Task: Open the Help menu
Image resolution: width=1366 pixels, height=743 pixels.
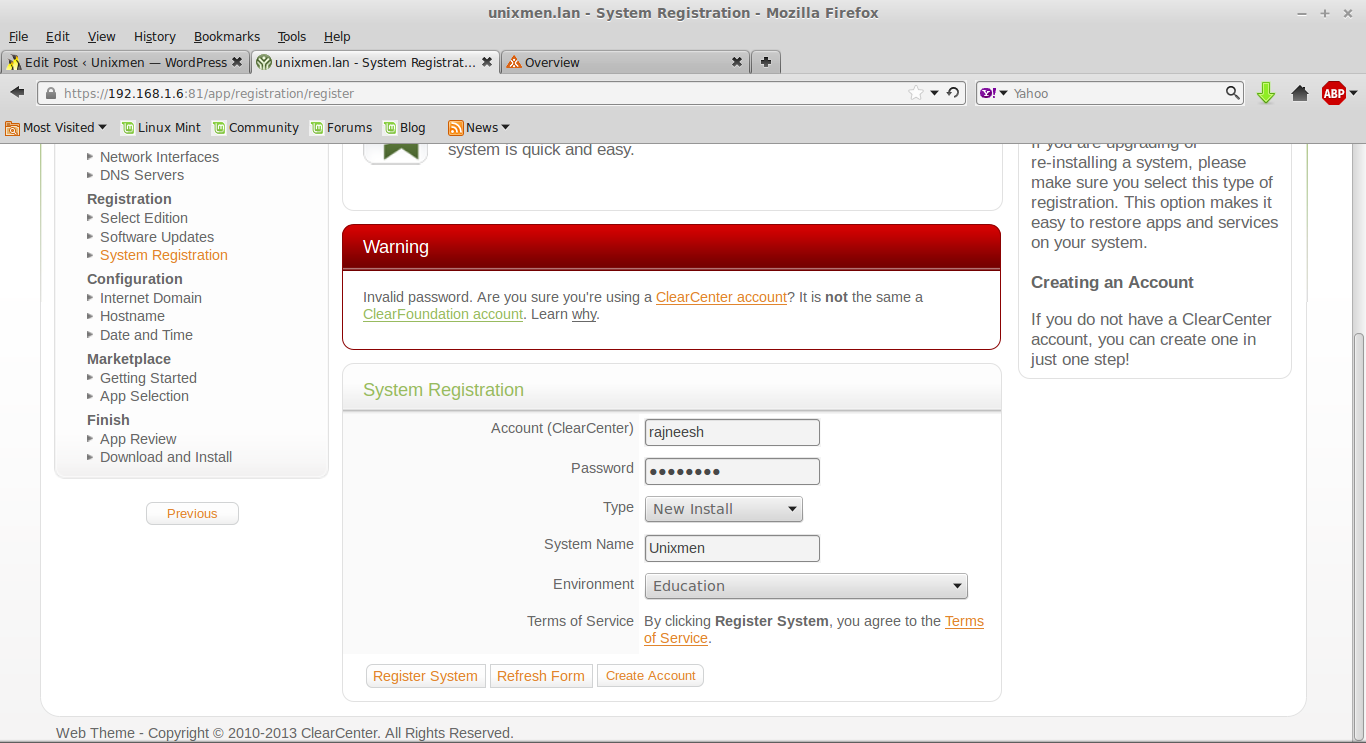Action: click(x=337, y=36)
